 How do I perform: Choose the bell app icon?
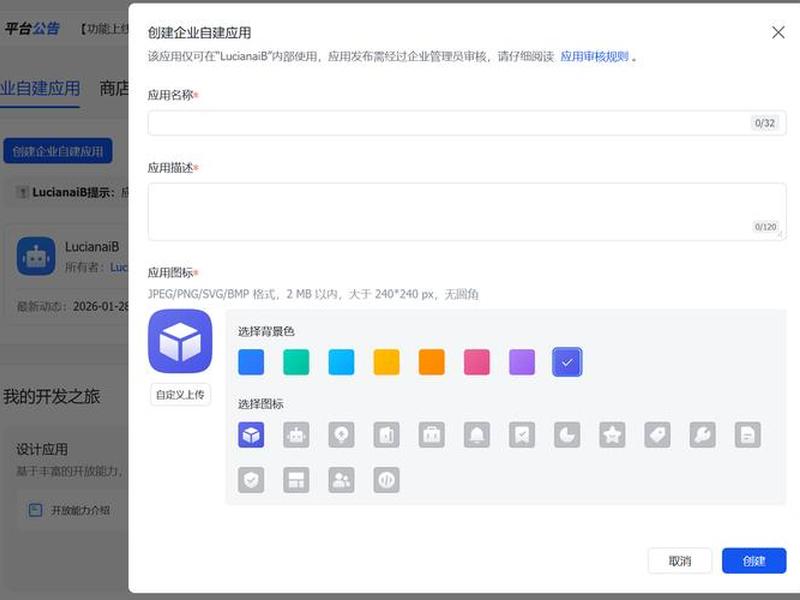(477, 435)
